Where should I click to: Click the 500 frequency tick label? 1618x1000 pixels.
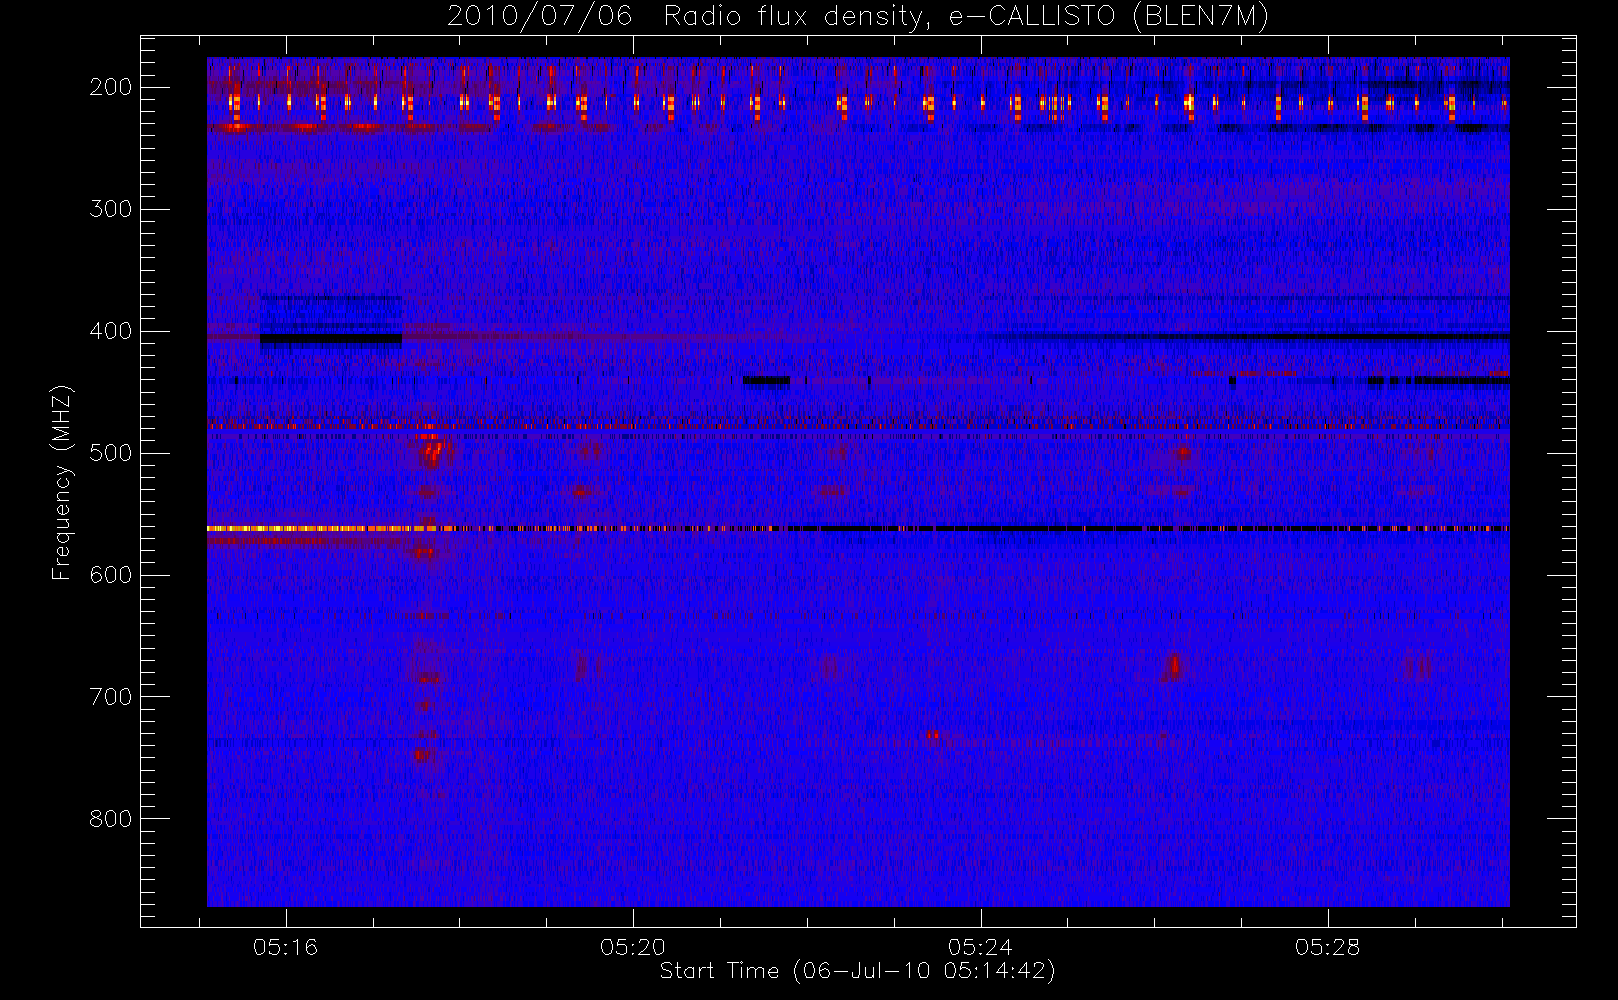[x=111, y=453]
